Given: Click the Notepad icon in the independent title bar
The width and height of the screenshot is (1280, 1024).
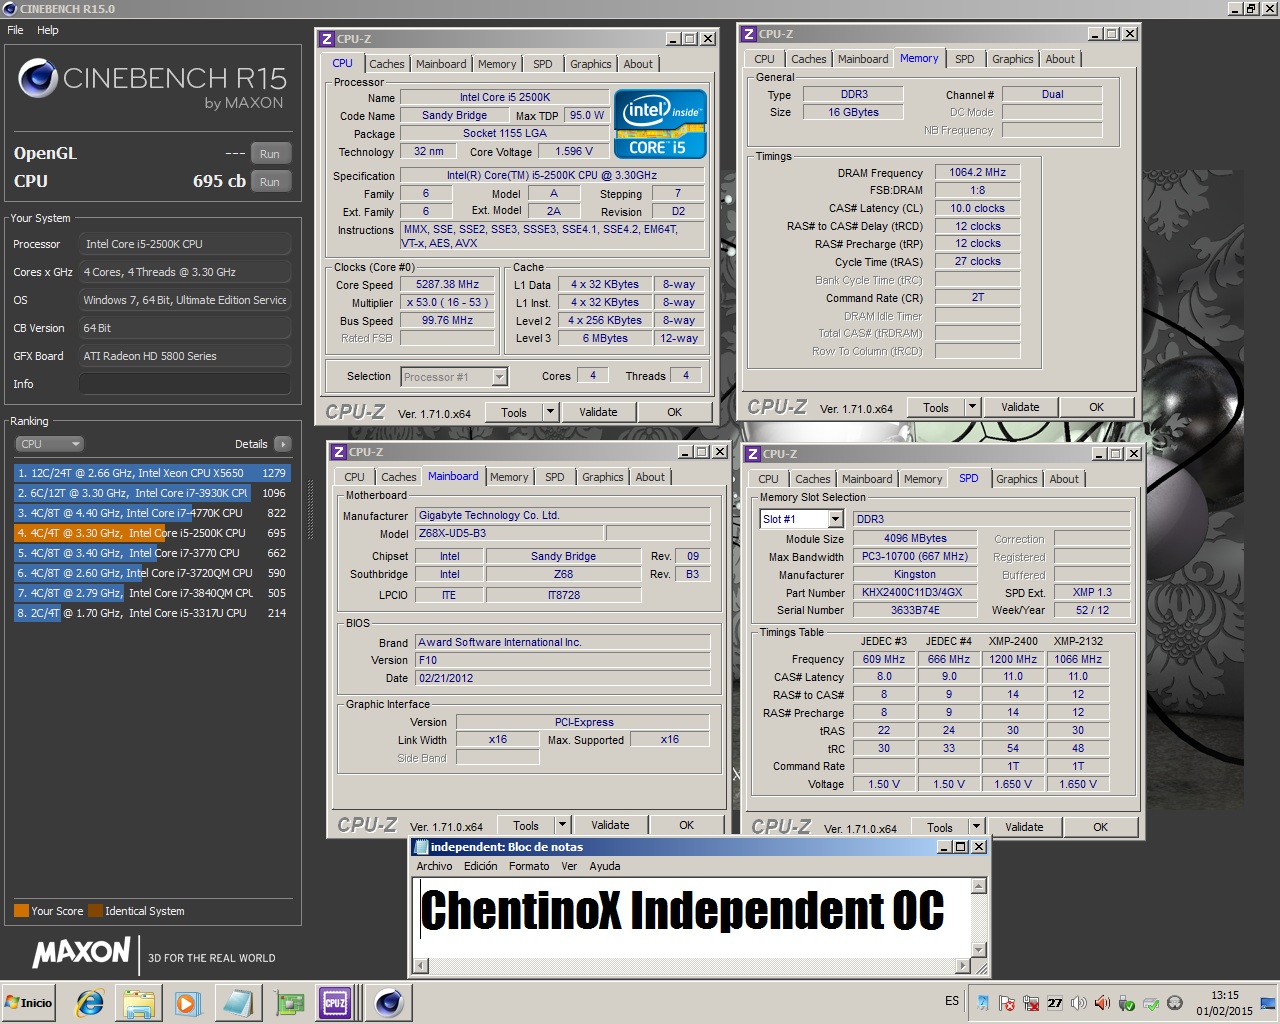Looking at the screenshot, I should point(421,847).
